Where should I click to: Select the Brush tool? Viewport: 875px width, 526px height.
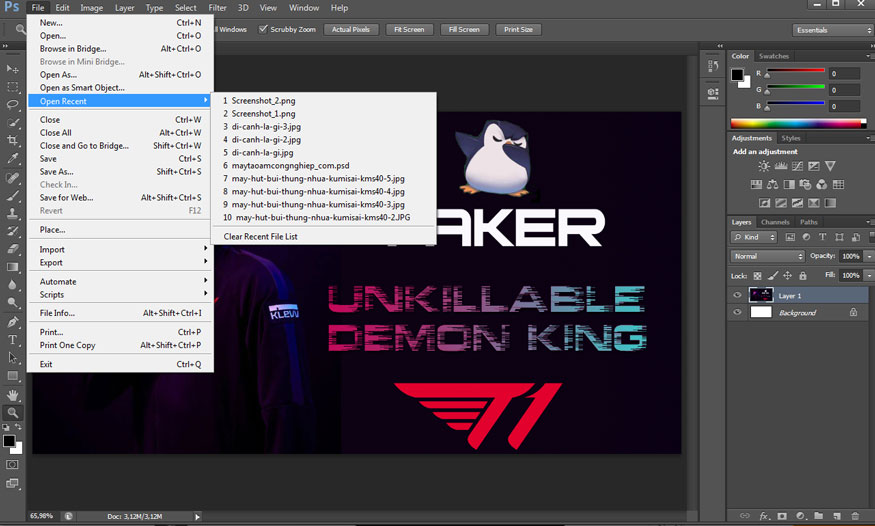tap(12, 195)
